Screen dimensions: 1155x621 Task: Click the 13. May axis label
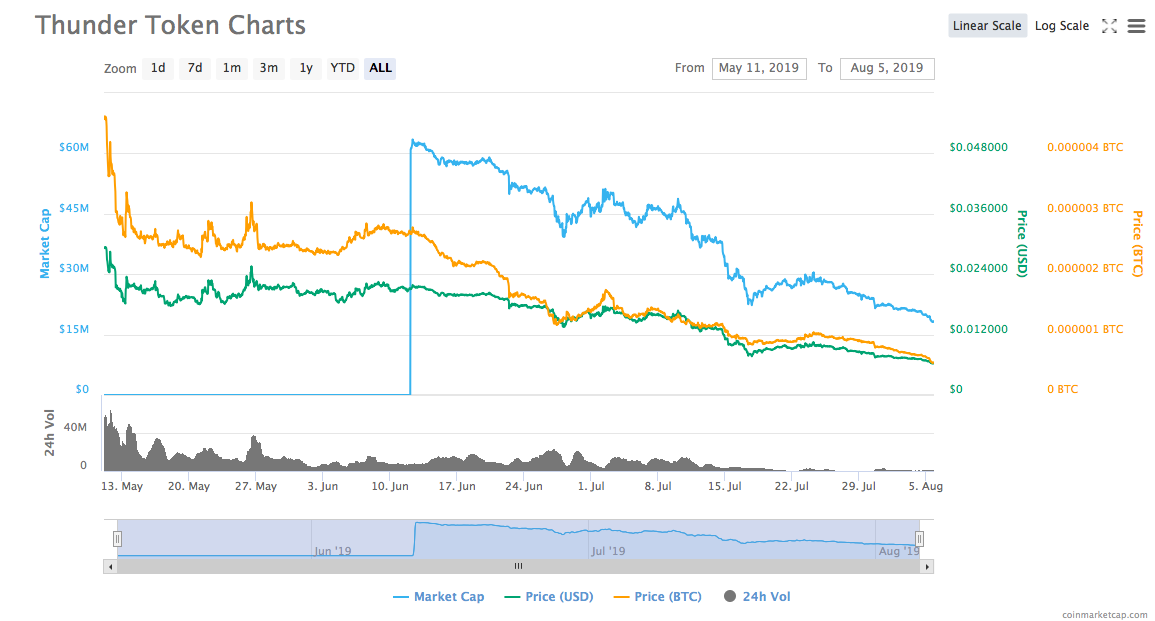pyautogui.click(x=122, y=486)
